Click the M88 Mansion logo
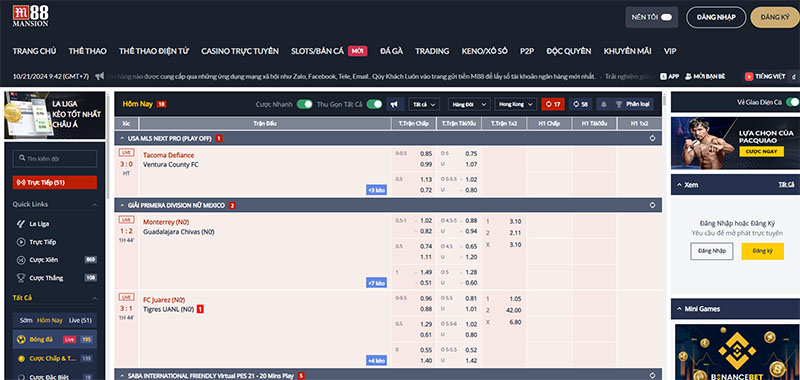The height and width of the screenshot is (380, 800). tap(31, 16)
